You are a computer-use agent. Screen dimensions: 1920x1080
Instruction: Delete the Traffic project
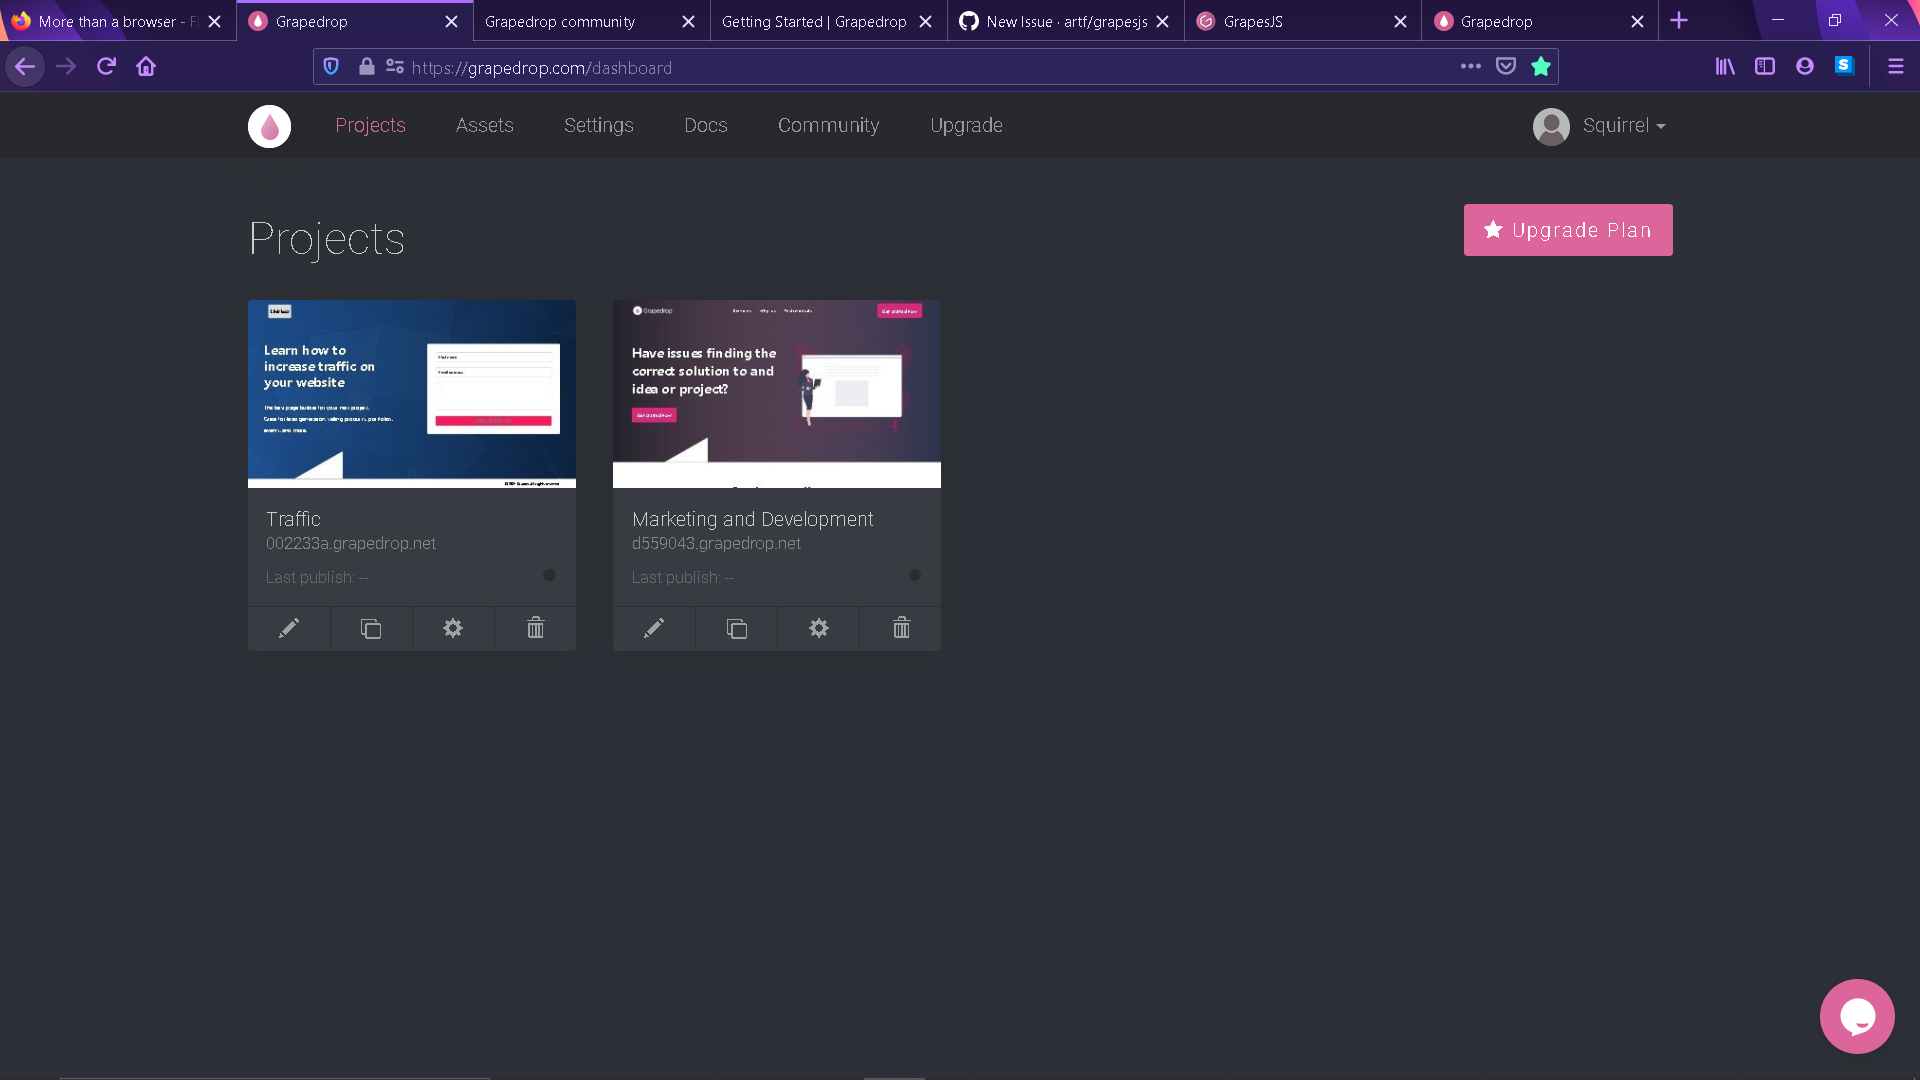(x=535, y=628)
